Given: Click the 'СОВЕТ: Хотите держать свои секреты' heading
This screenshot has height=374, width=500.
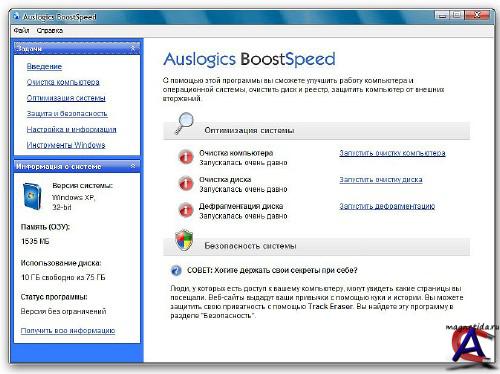Looking at the screenshot, I should point(272,270).
